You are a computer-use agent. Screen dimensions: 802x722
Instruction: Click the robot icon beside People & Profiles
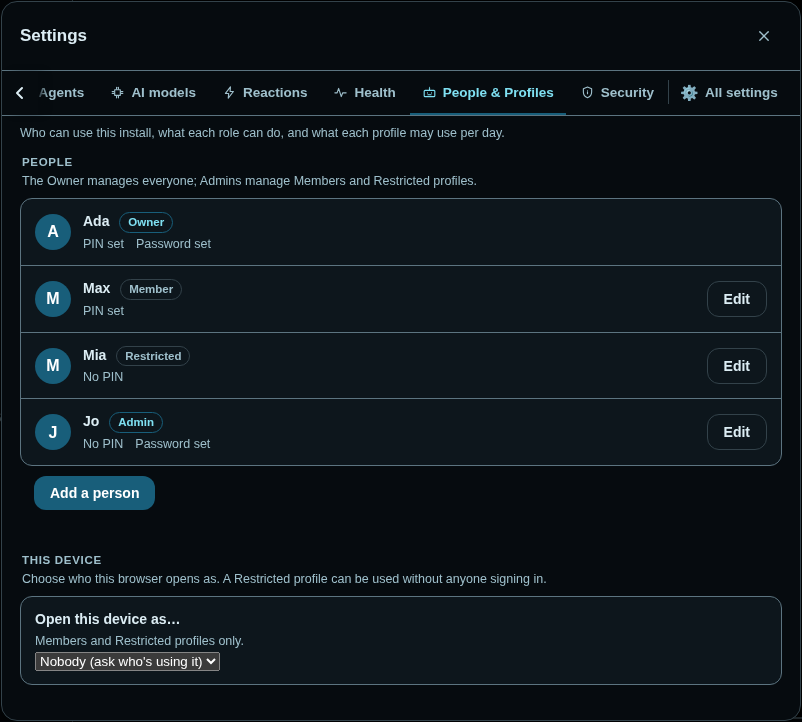[x=429, y=93]
